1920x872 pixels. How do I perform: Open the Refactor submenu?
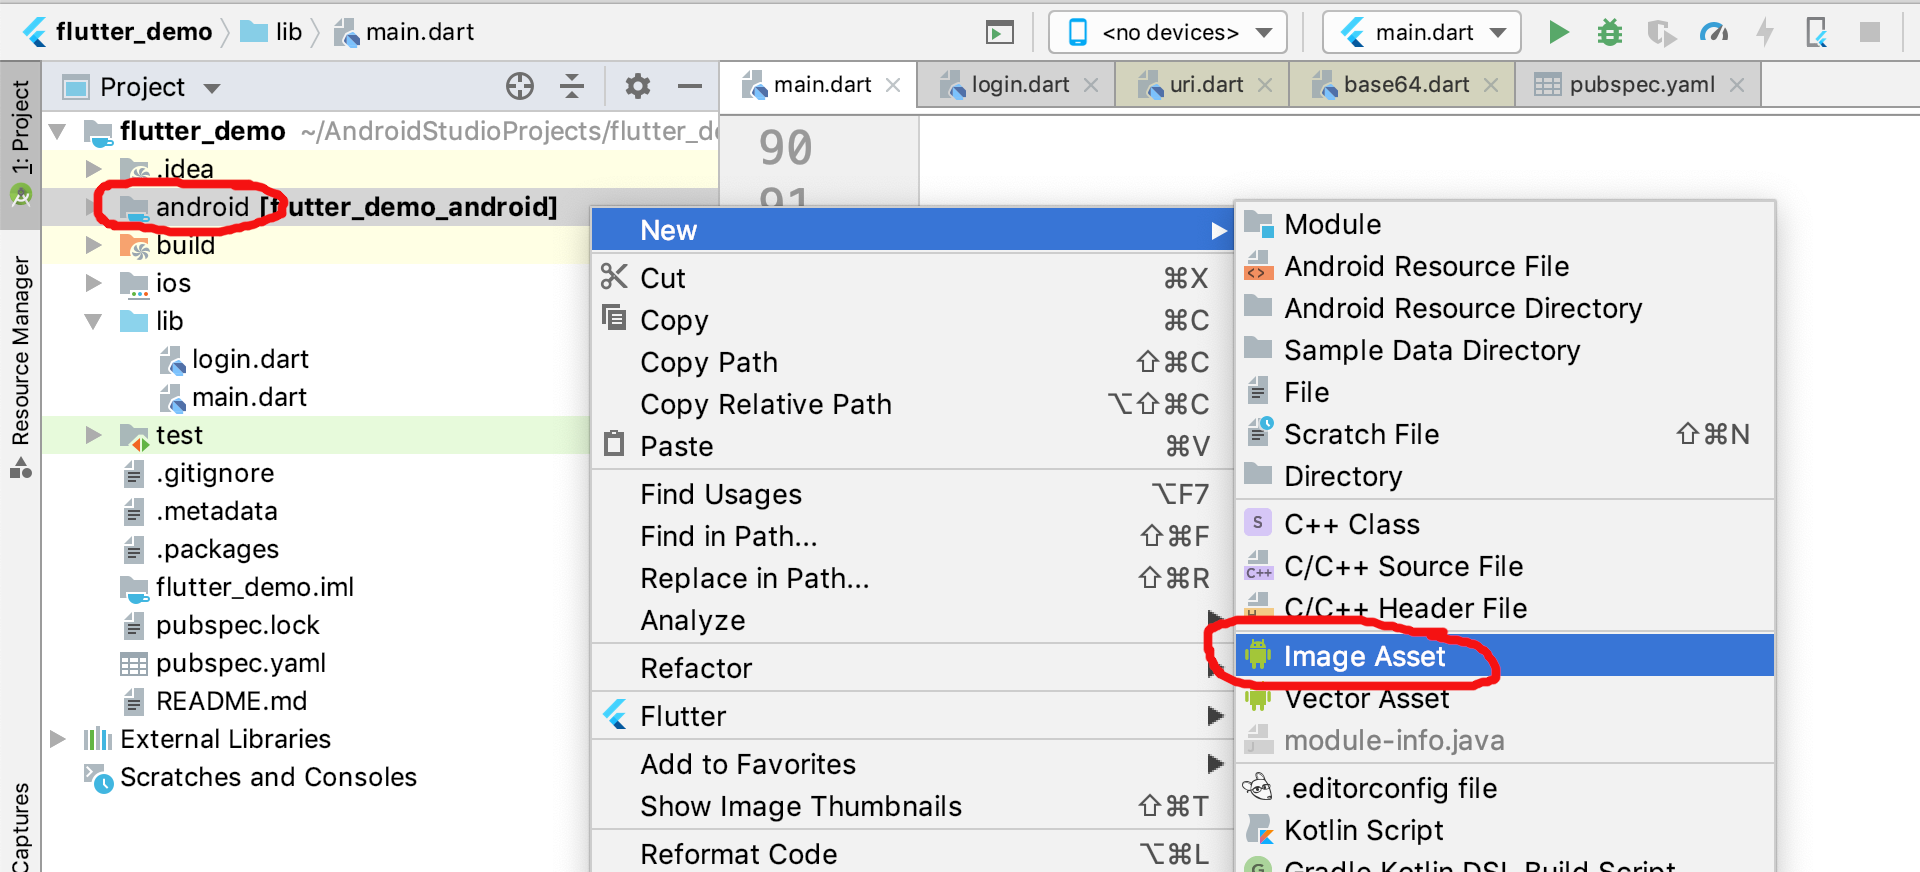click(912, 668)
